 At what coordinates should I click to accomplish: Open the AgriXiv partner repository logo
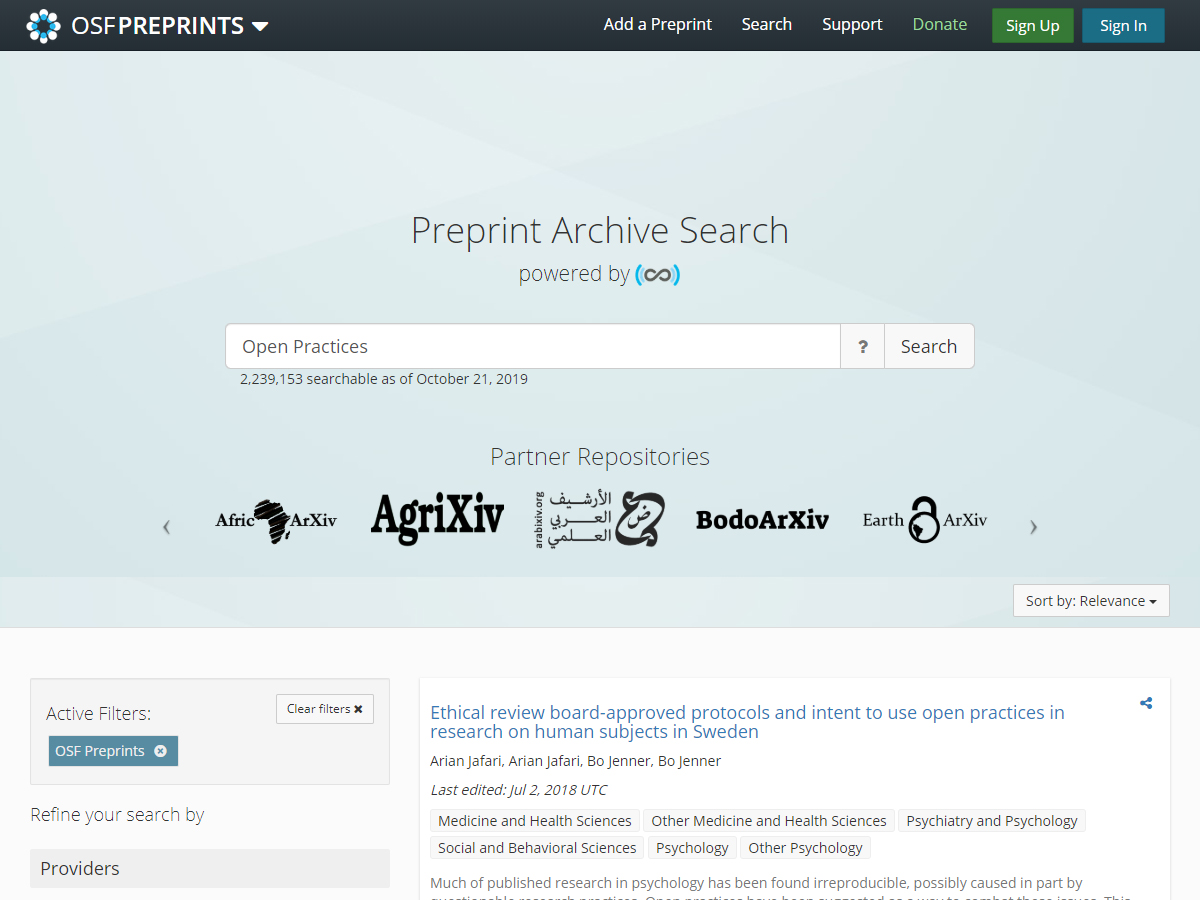click(437, 520)
